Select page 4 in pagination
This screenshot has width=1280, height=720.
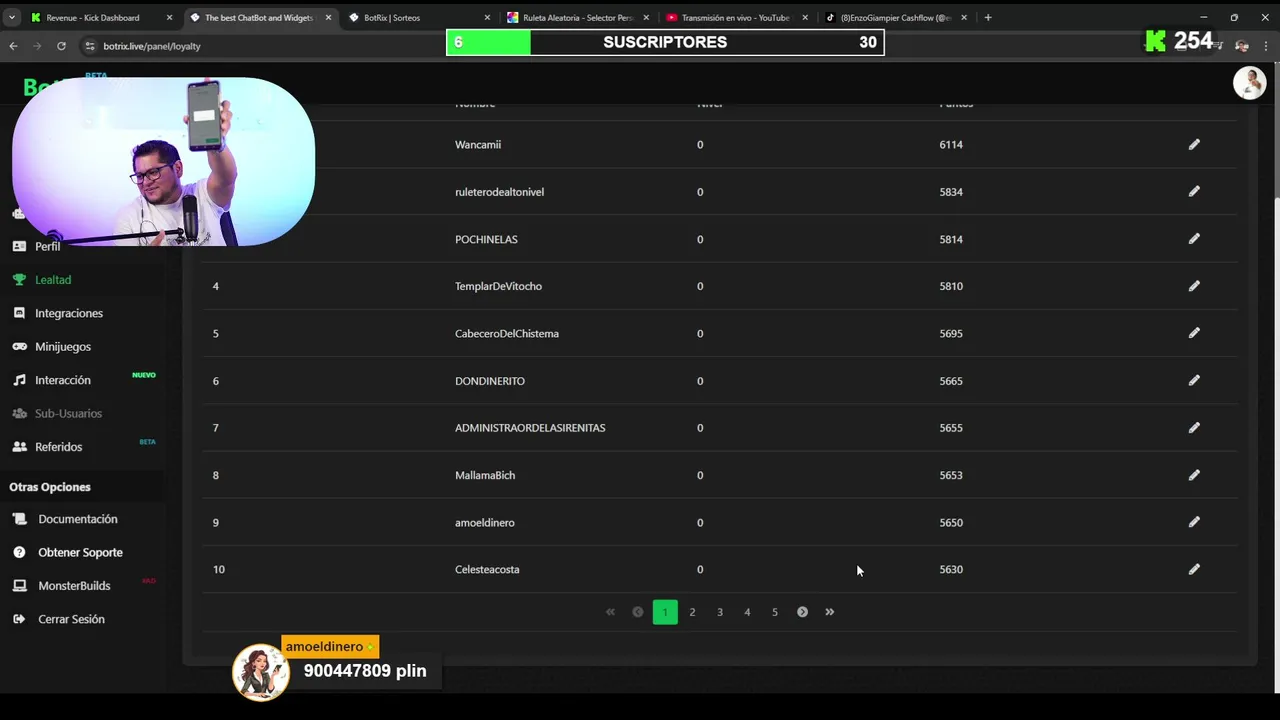[x=747, y=612]
